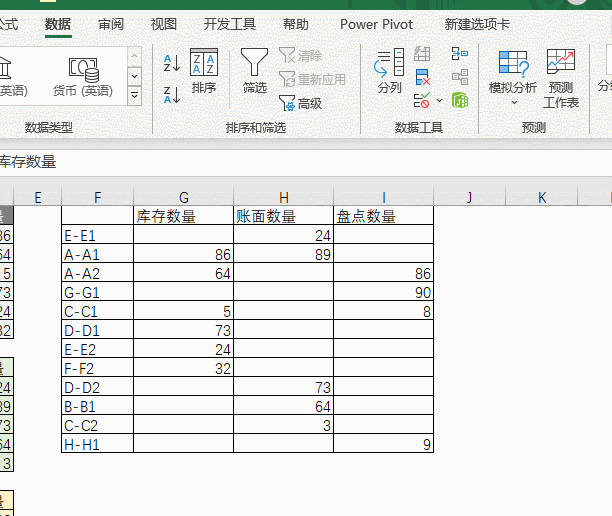This screenshot has height=516, width=612.
Task: Open Text to Columns (分列)
Action: point(389,71)
